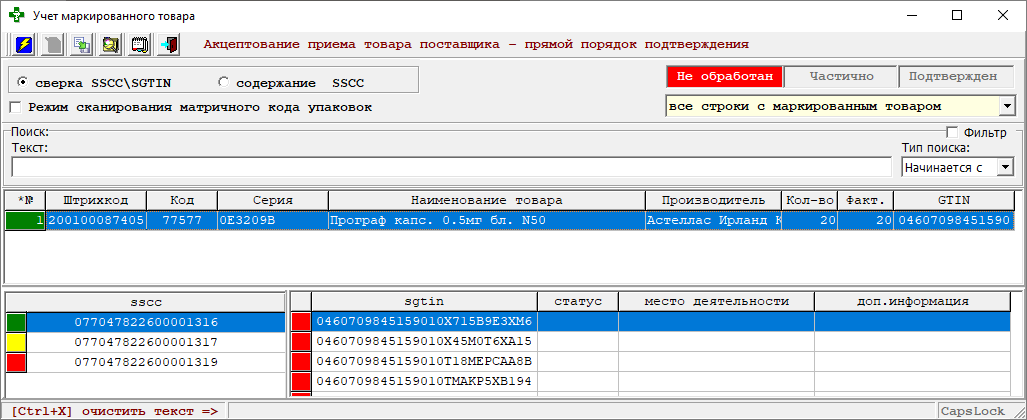1027x420 pixels.
Task: Click the 'Подтвержден' status button
Action: 955,76
